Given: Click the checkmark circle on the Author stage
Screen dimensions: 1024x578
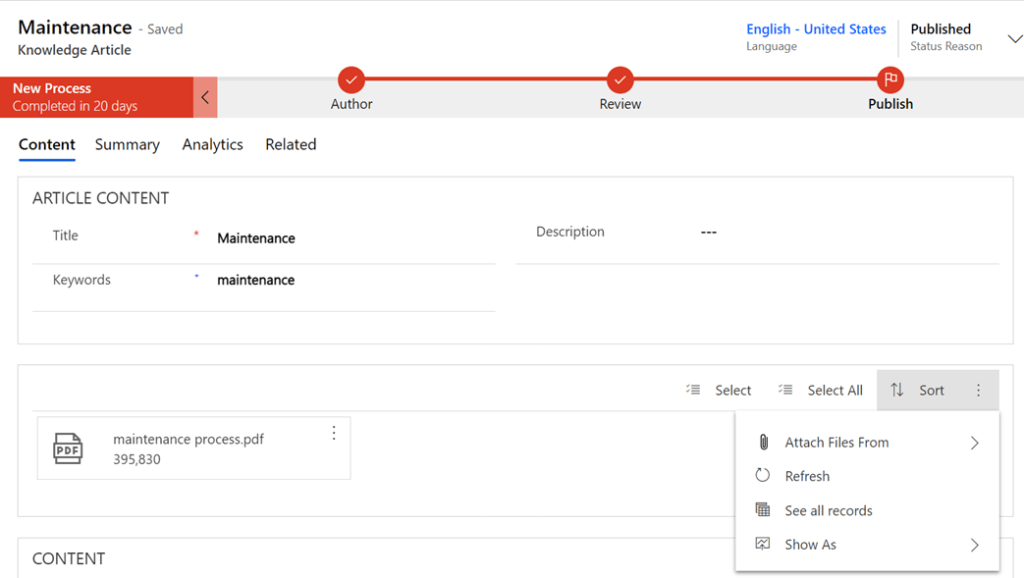Looking at the screenshot, I should pyautogui.click(x=351, y=80).
